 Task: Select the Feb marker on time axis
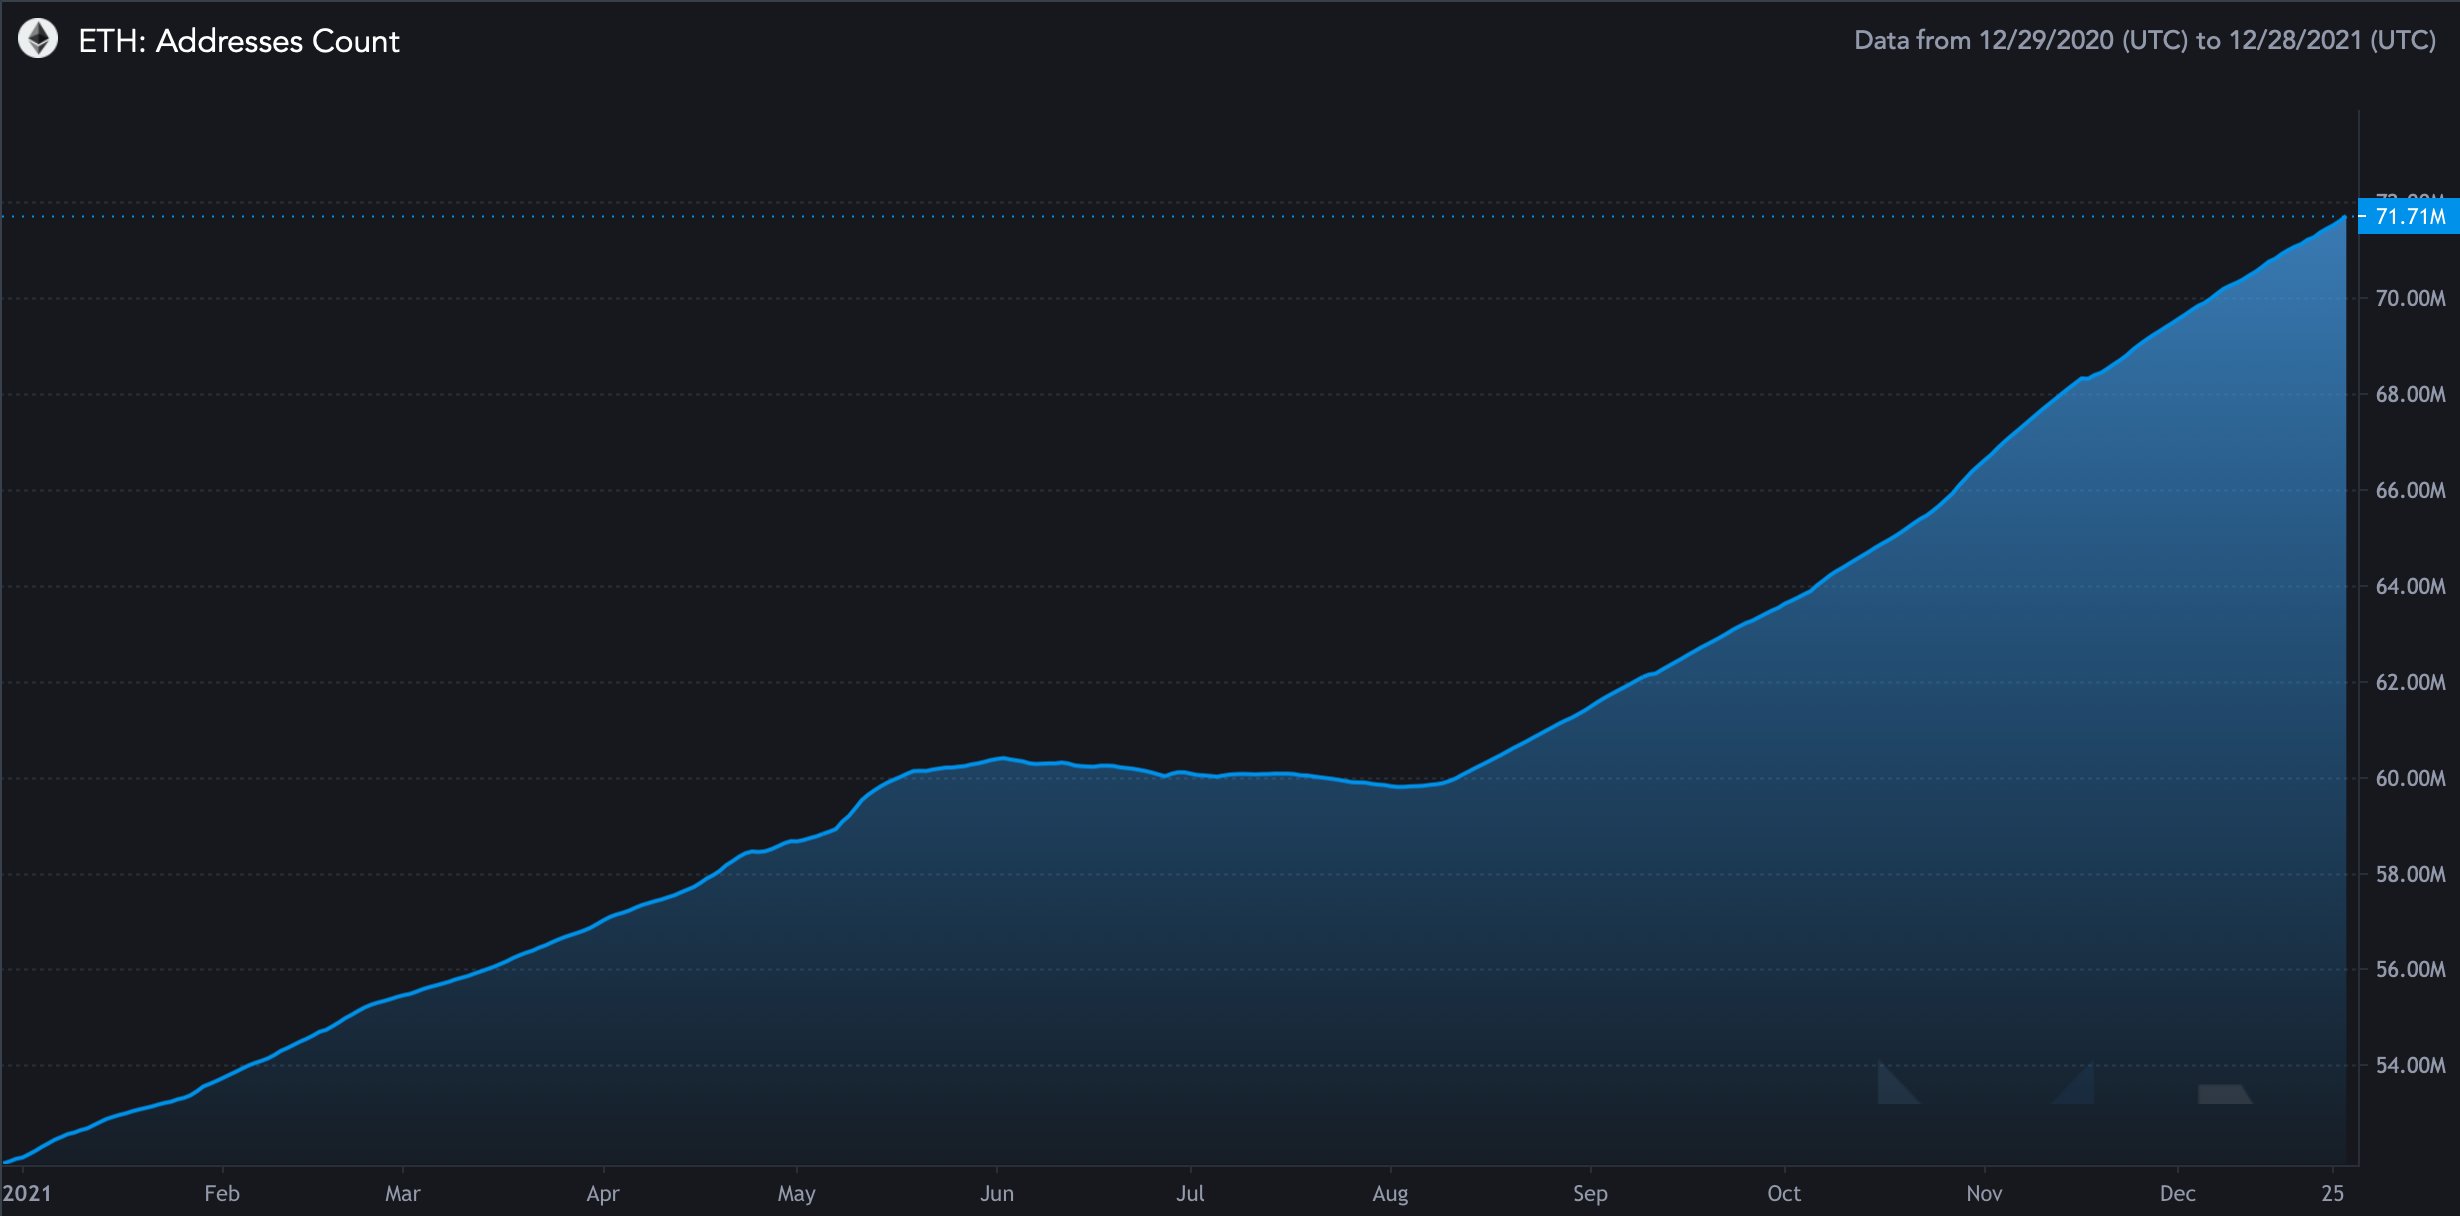pyautogui.click(x=222, y=1193)
